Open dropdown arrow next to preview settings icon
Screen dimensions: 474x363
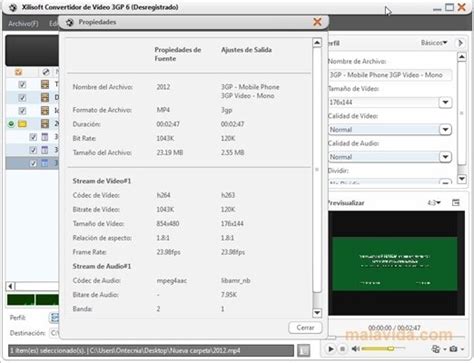point(445,349)
